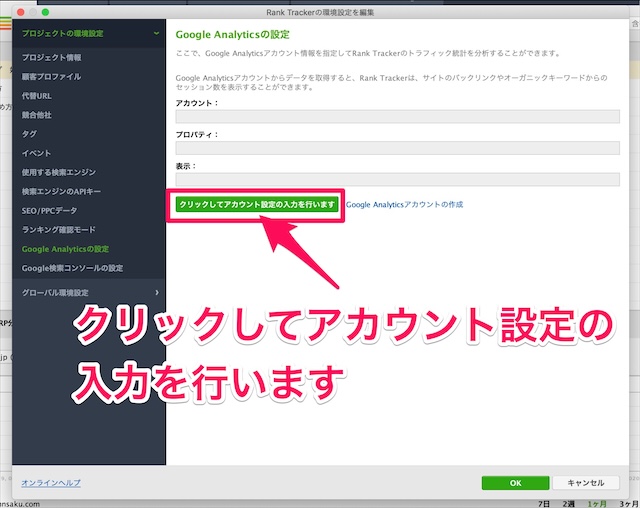Image resolution: width=640 pixels, height=508 pixels.
Task: Open 検索エンジンのAPIキー settings
Action: click(x=61, y=191)
